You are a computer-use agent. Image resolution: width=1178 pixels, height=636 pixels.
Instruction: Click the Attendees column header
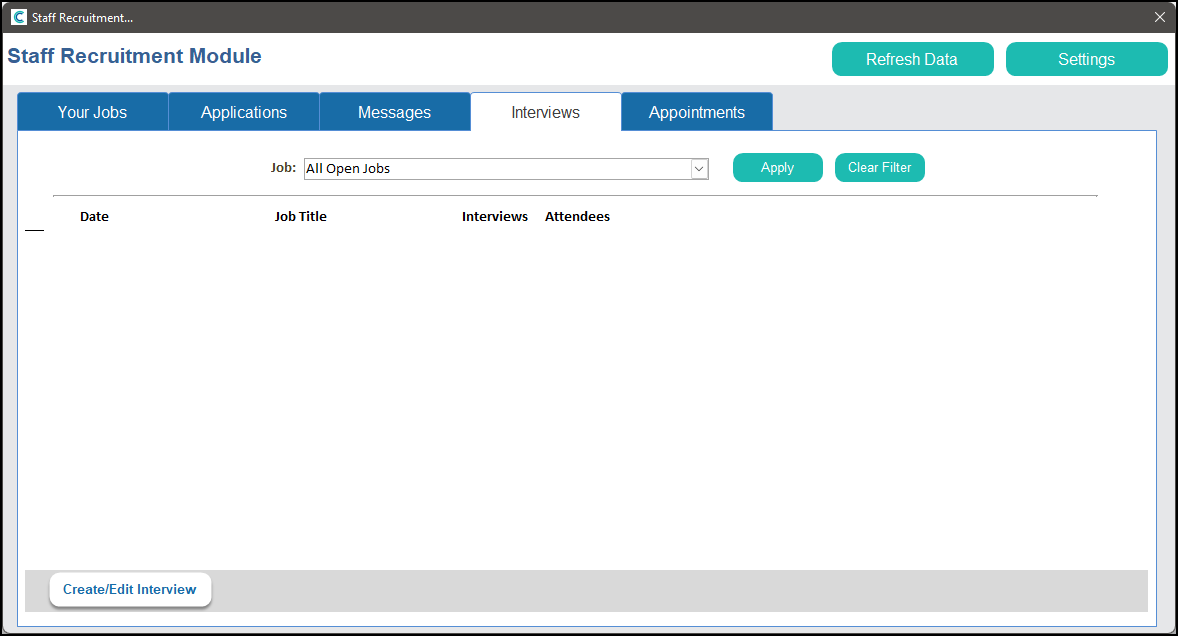577,216
